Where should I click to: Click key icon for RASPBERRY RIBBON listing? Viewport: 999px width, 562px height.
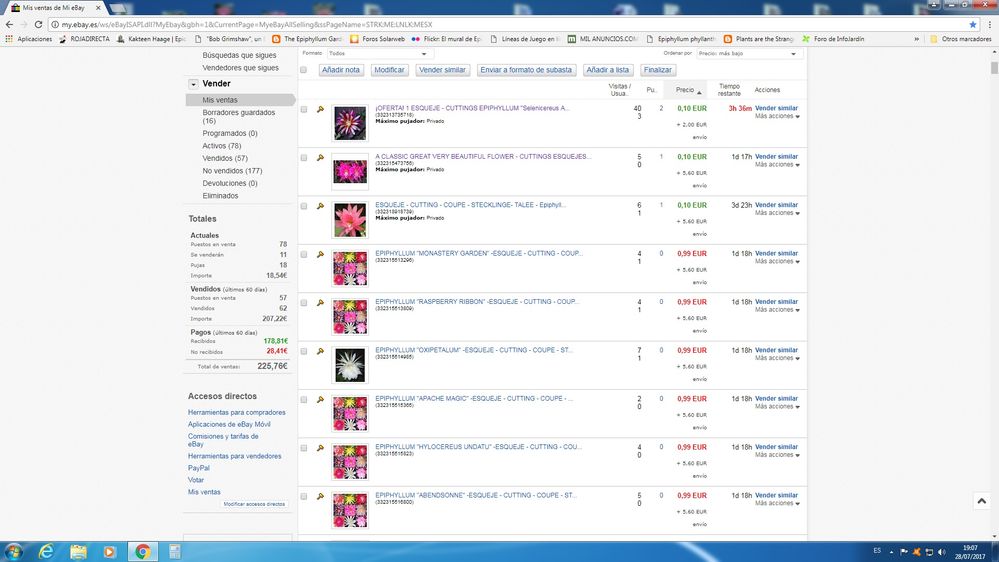pyautogui.click(x=320, y=303)
